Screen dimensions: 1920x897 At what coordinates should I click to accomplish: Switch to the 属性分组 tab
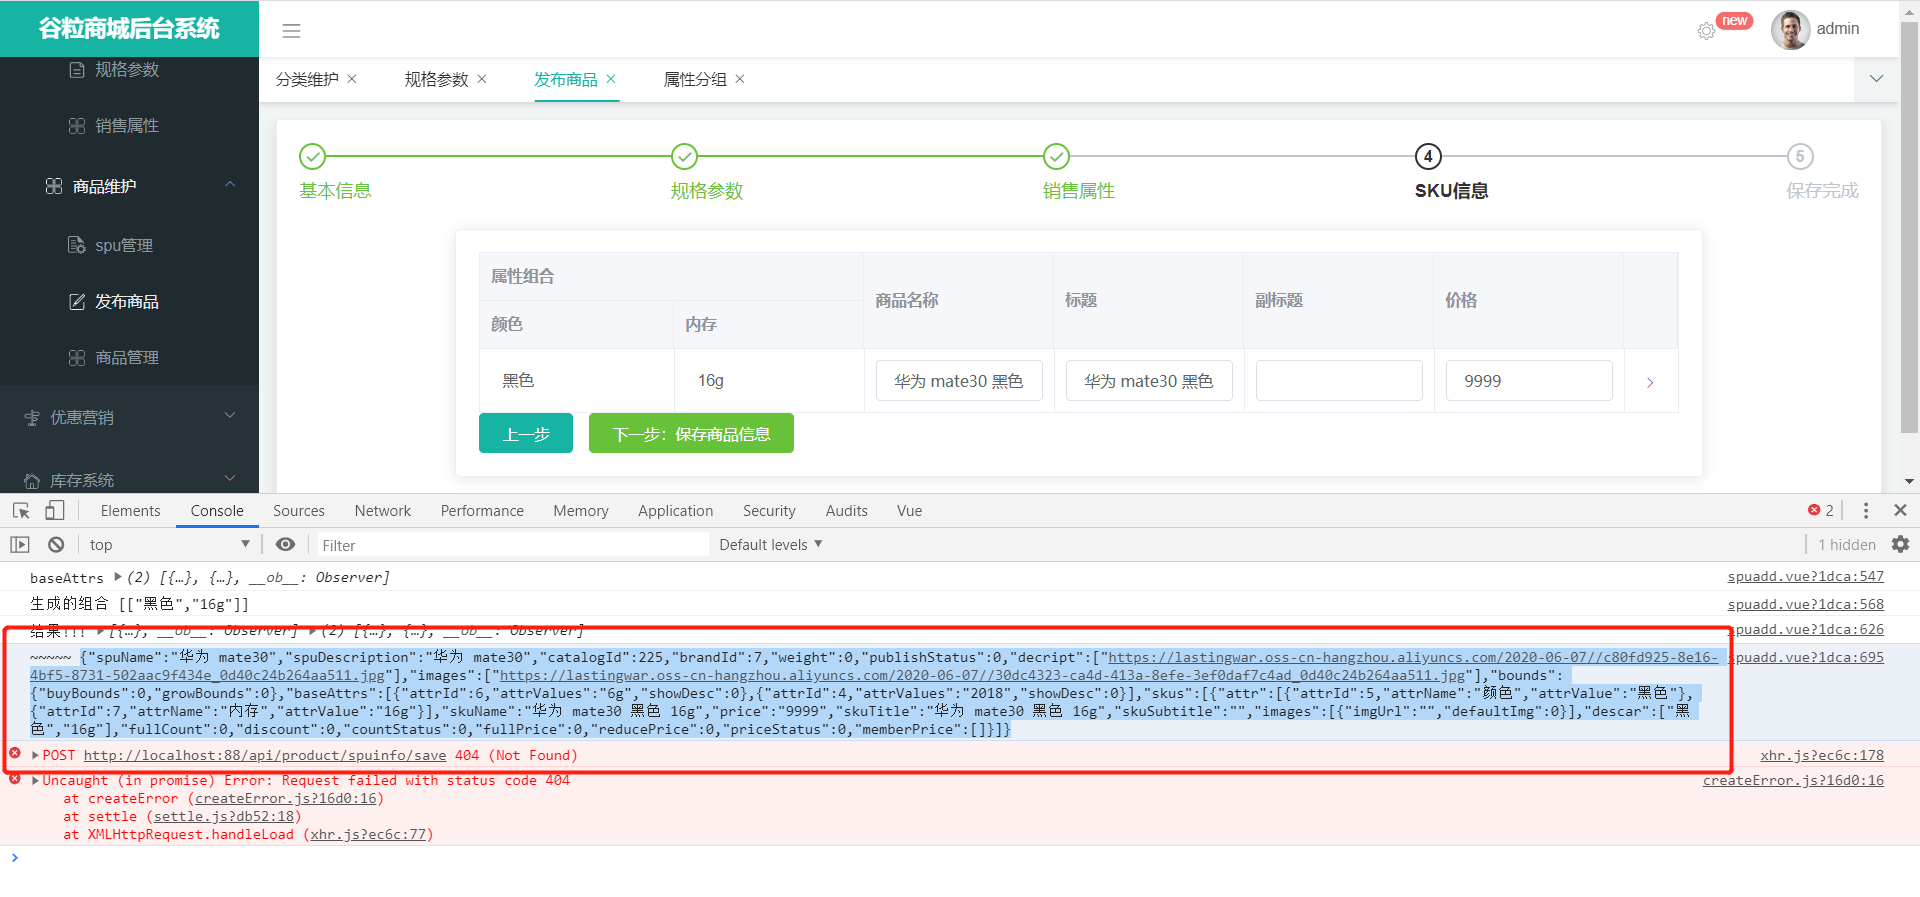tap(695, 79)
